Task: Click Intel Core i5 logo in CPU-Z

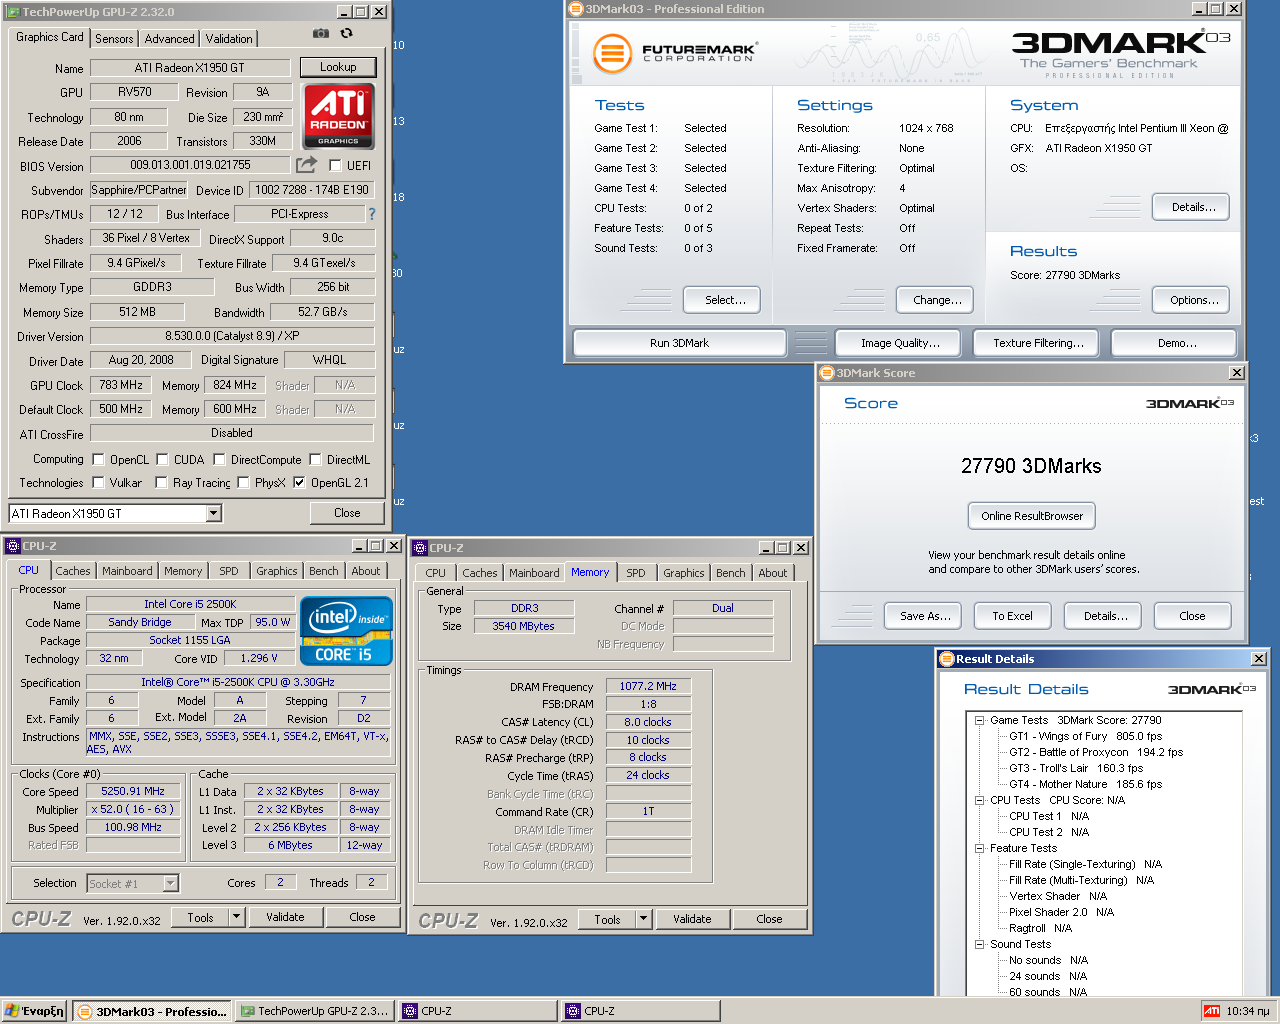Action: 346,630
